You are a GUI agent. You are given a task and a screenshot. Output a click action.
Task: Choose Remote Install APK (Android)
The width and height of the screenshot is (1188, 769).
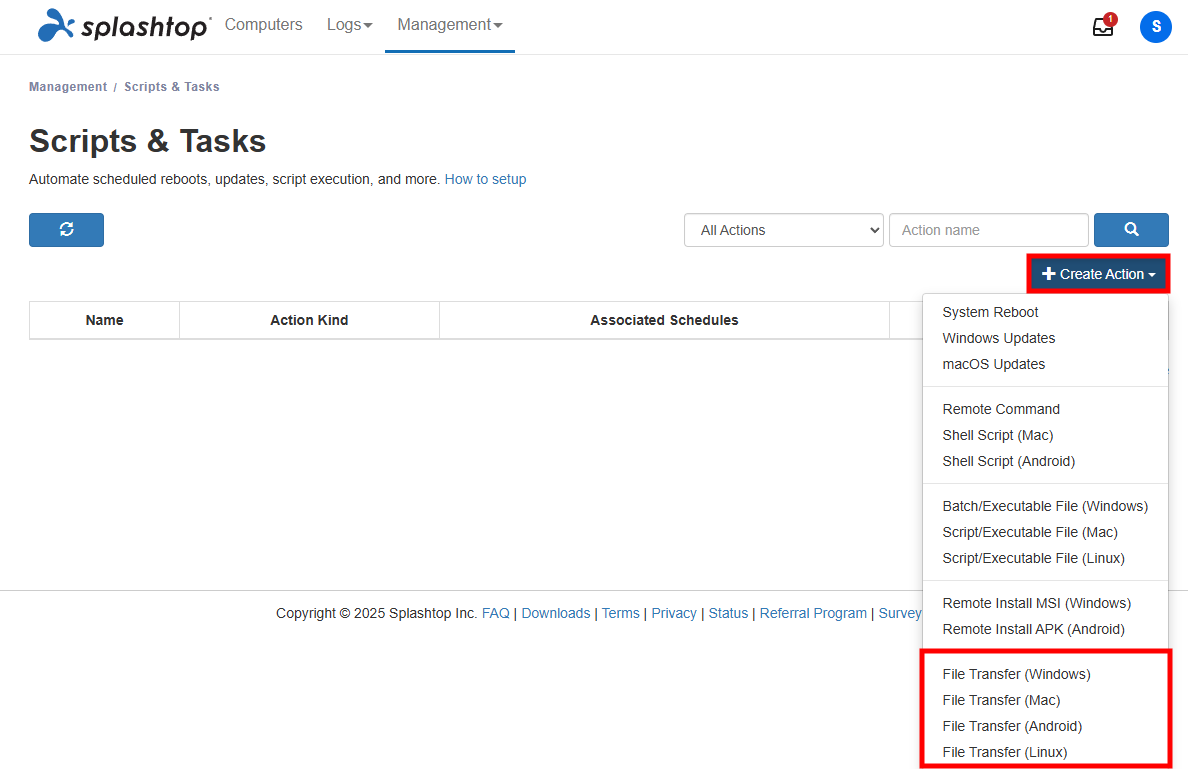1033,629
